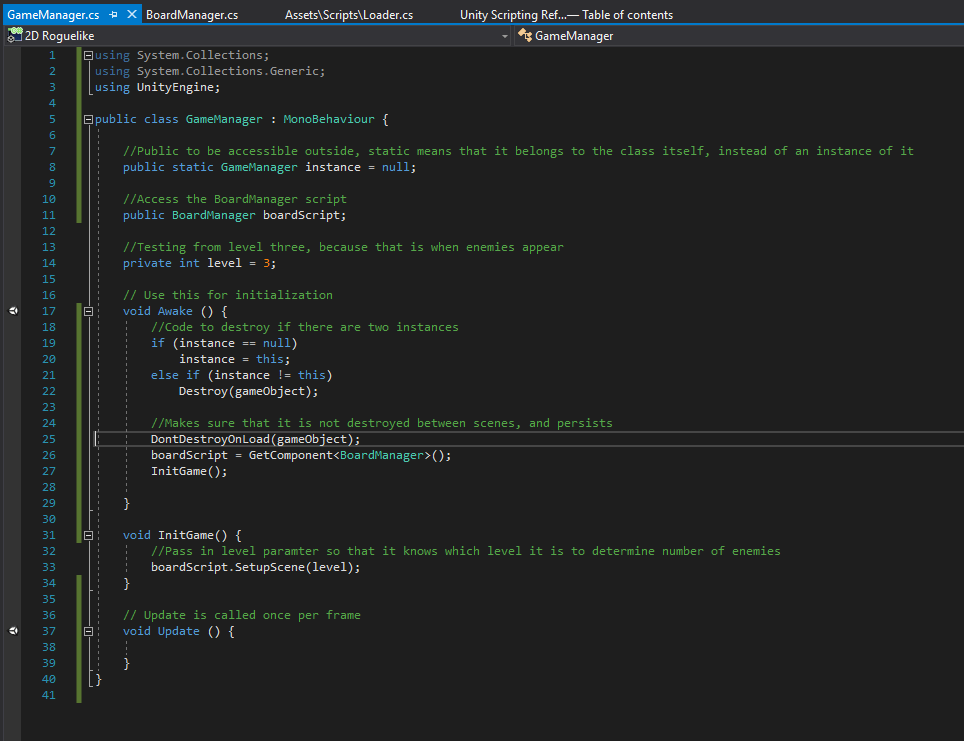Switch to the BoardManager.cs tab
Viewport: 964px width, 741px height.
point(192,15)
